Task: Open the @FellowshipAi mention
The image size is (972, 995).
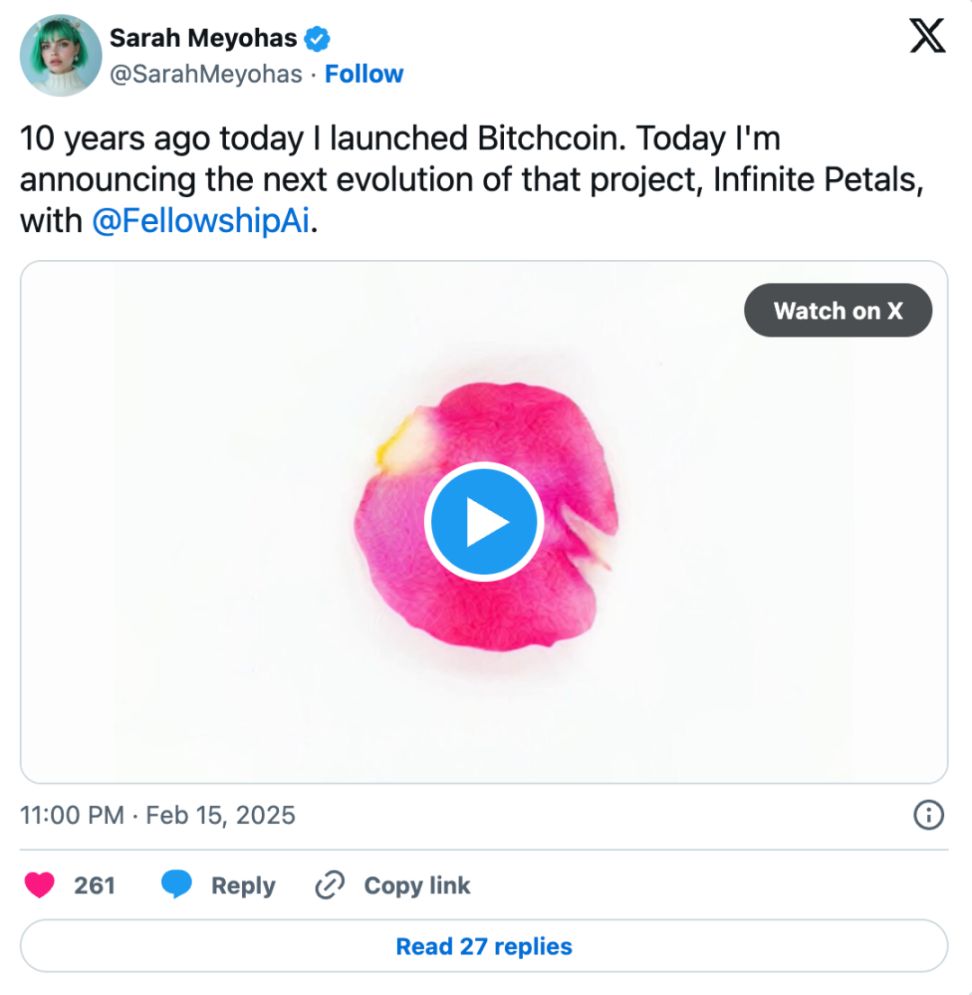Action: coord(203,222)
